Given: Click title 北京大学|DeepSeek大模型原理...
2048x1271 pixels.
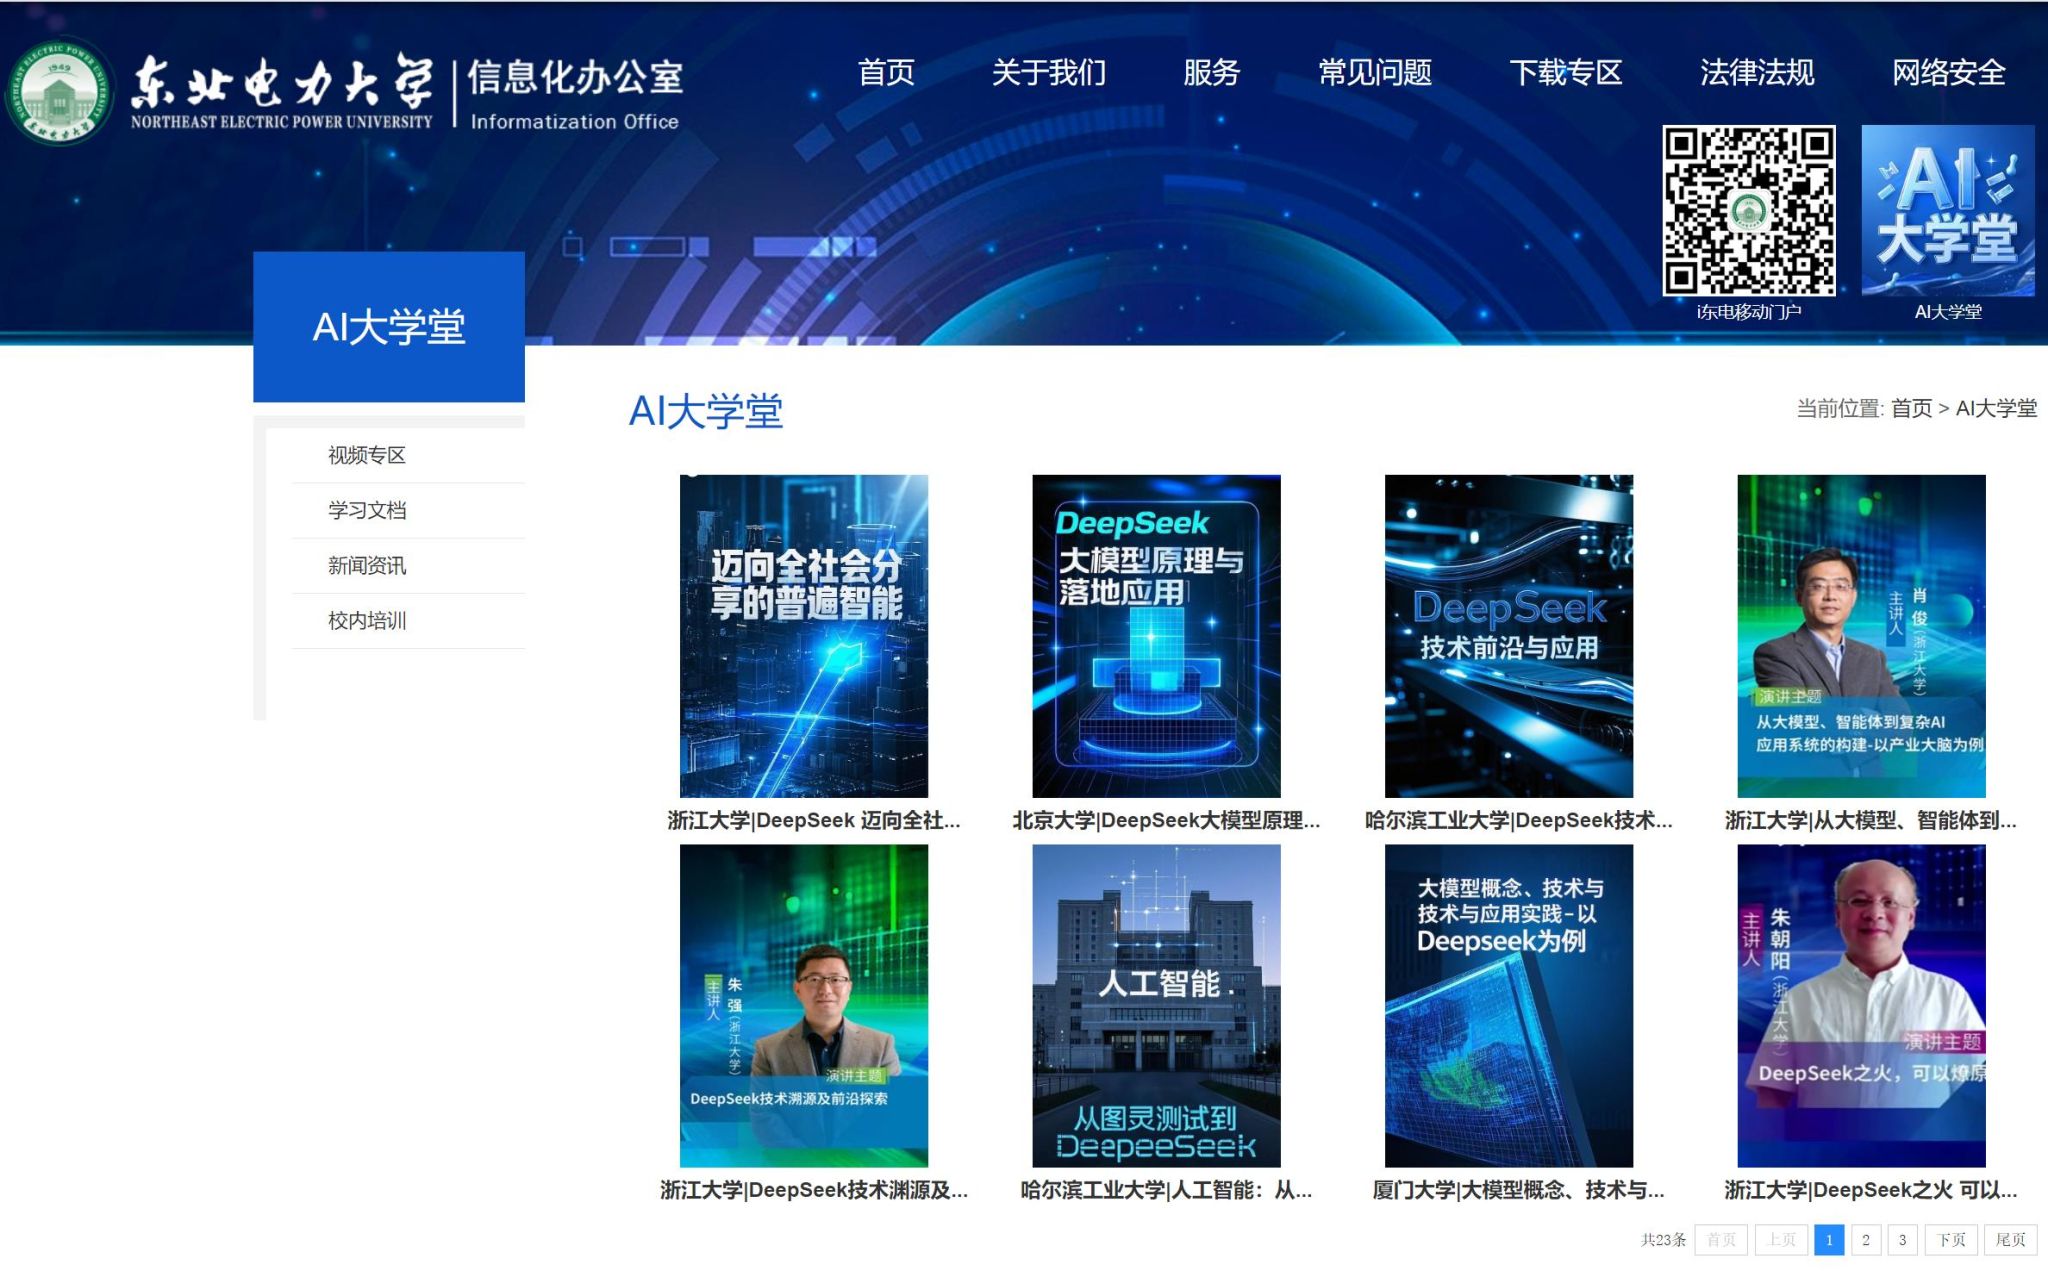Looking at the screenshot, I should coord(1166,820).
